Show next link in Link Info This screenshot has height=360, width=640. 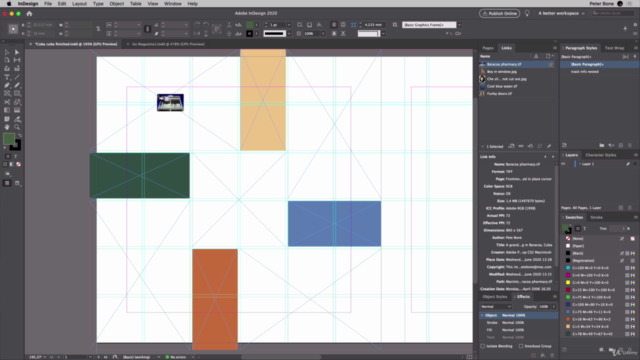553,157
